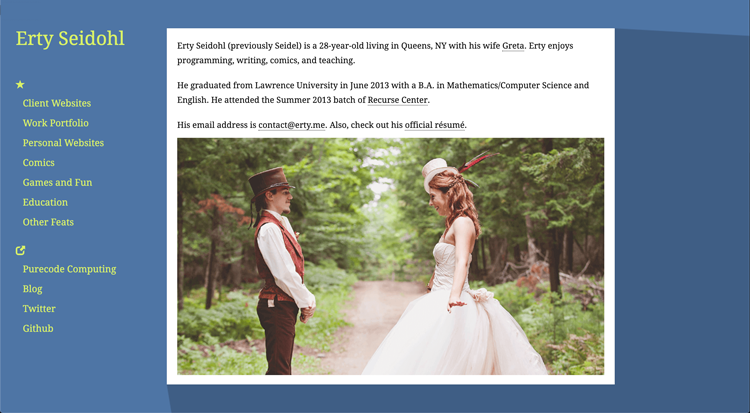The width and height of the screenshot is (750, 413).
Task: Visit the Github link
Action: [x=38, y=329]
